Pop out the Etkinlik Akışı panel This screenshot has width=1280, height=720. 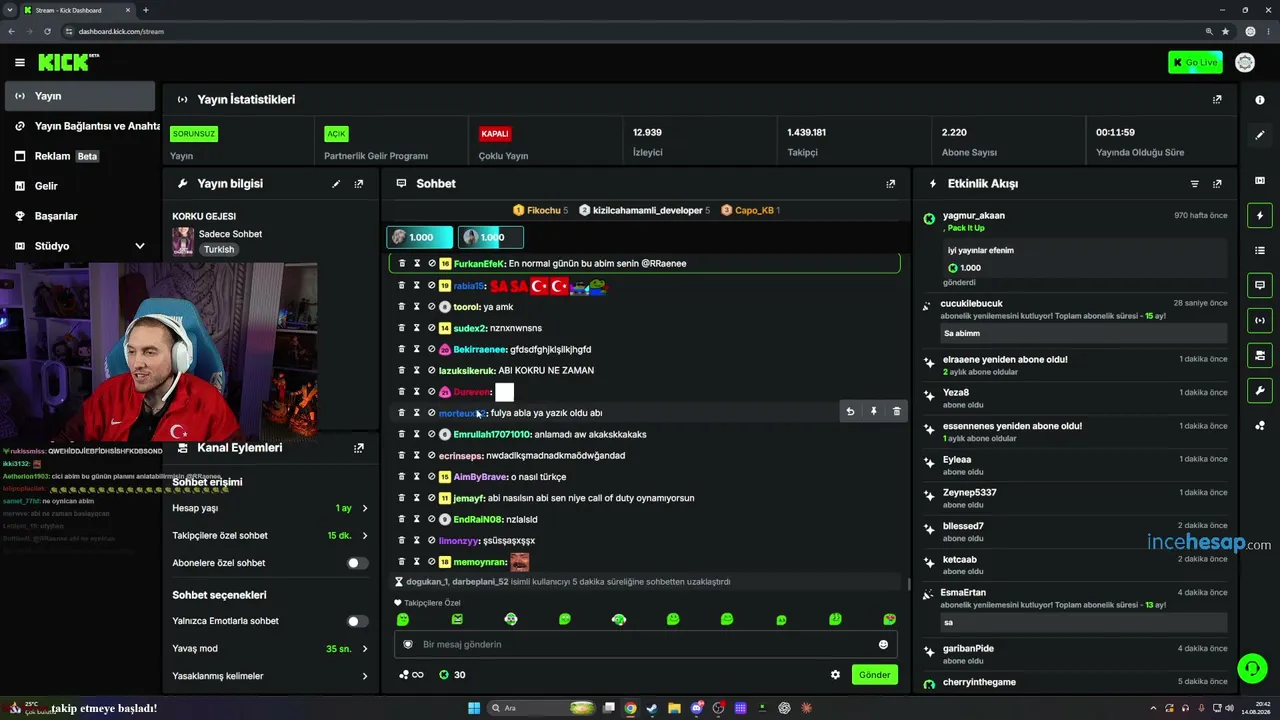(1217, 184)
